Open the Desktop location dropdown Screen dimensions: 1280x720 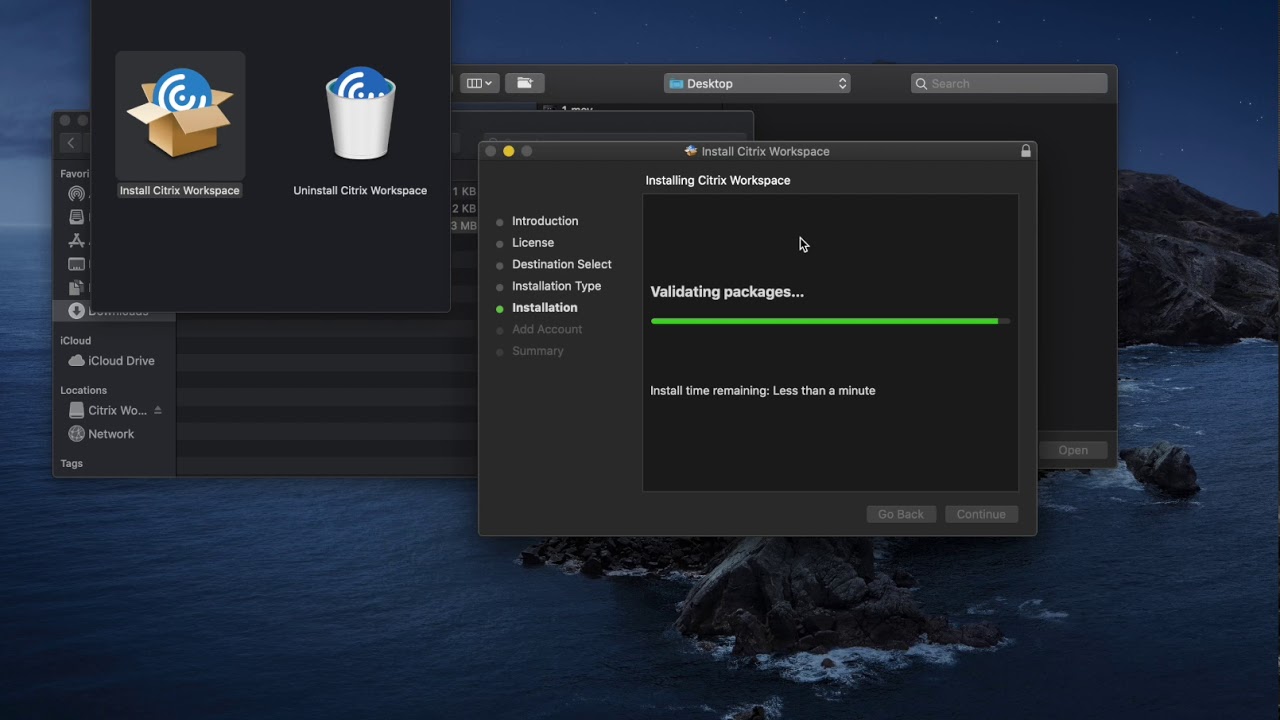pyautogui.click(x=757, y=84)
